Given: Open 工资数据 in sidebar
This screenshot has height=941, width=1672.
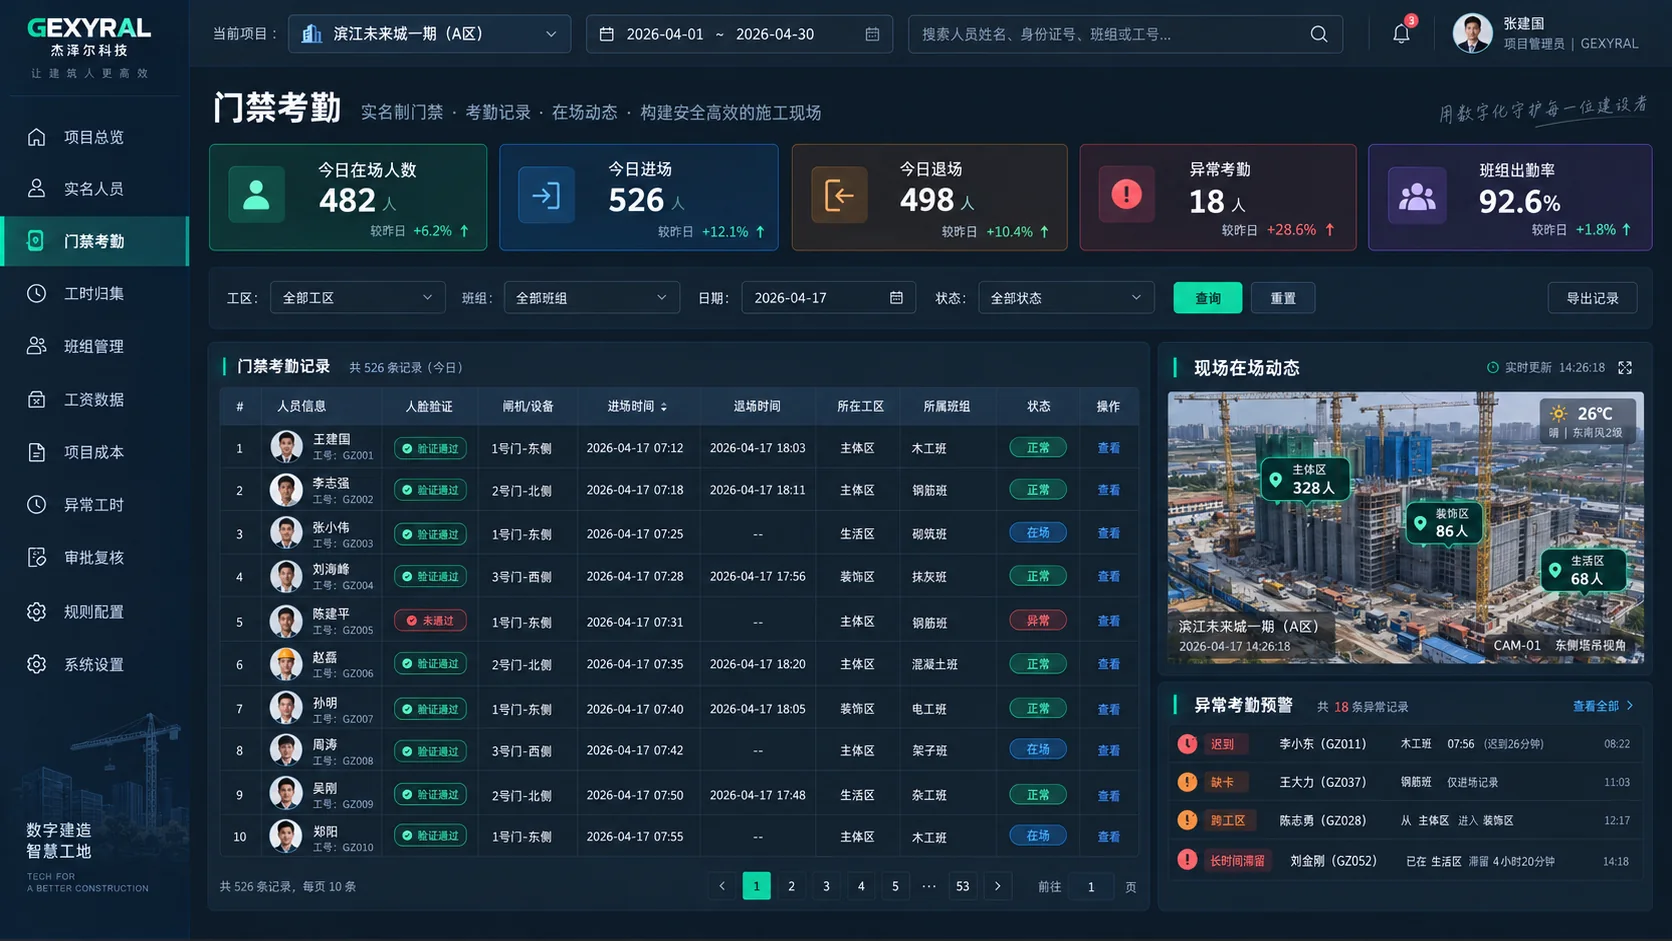Looking at the screenshot, I should pos(94,400).
